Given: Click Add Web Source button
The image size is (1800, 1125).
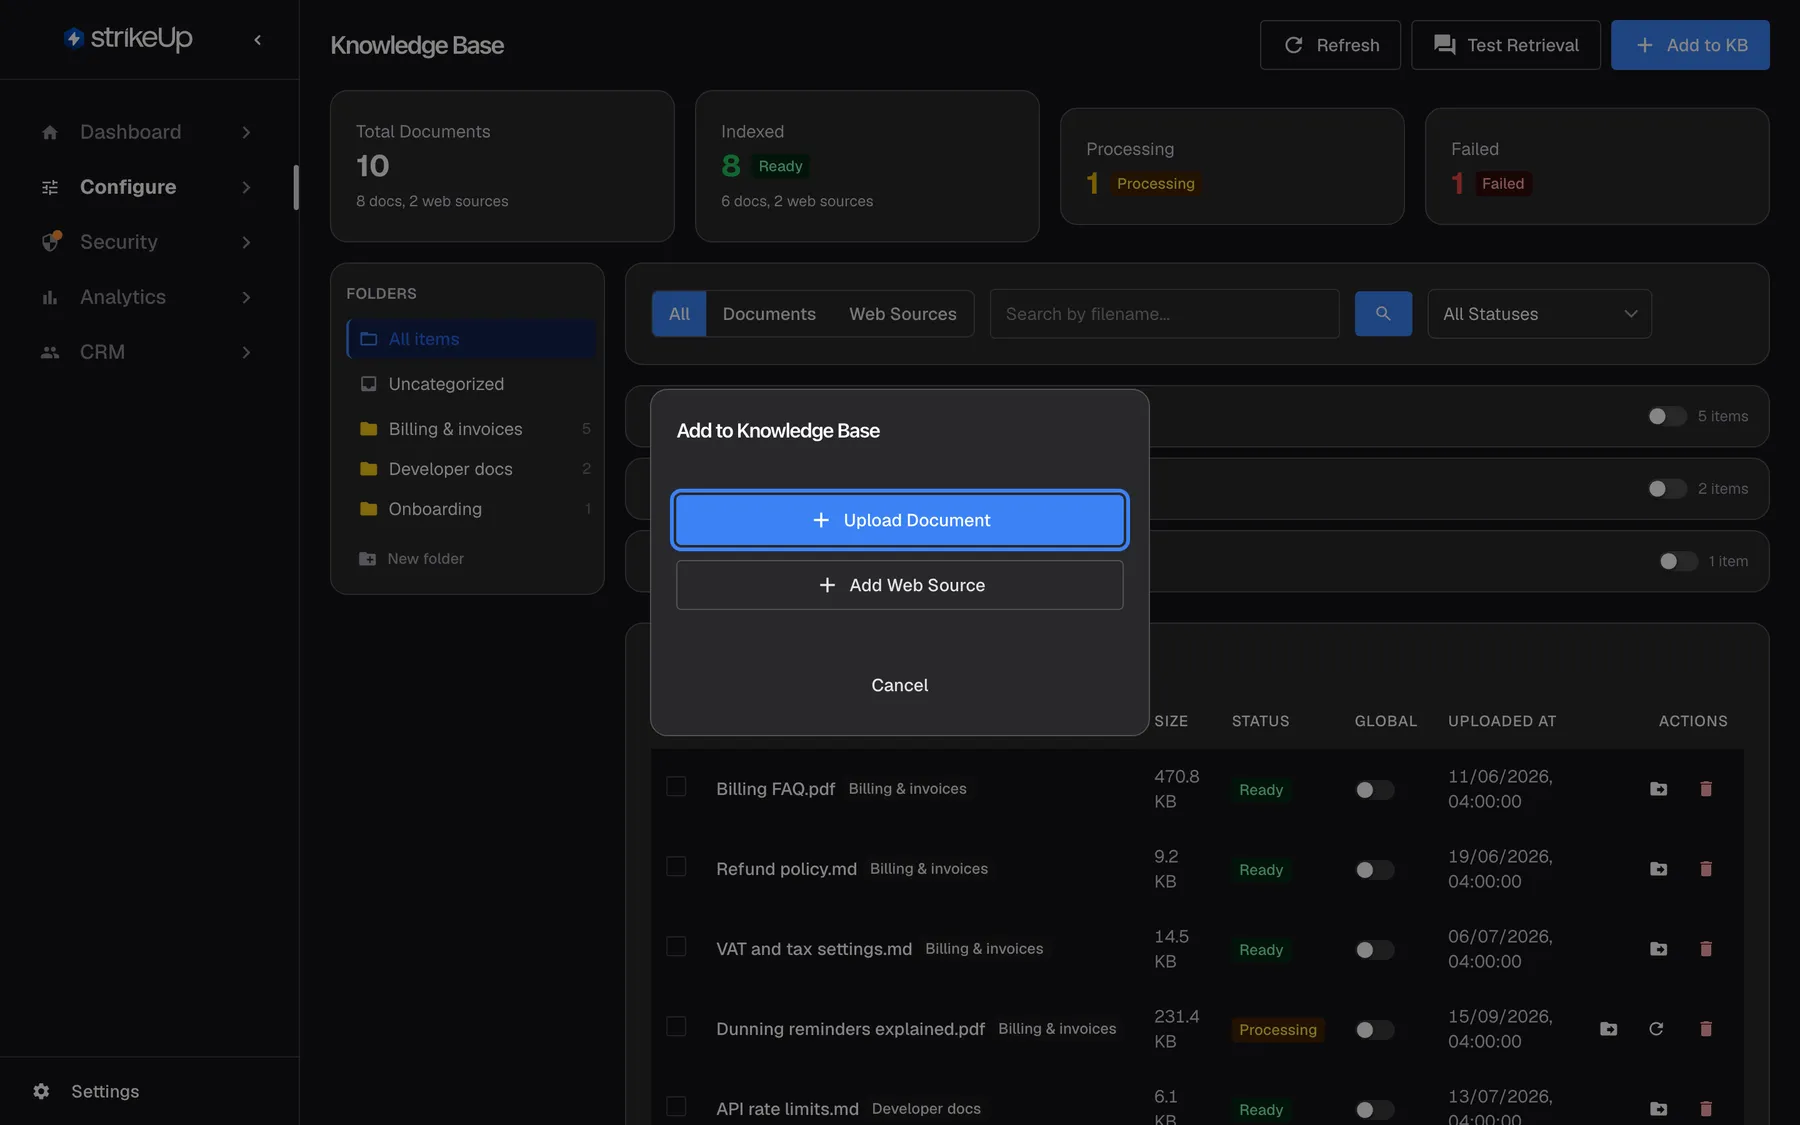Looking at the screenshot, I should 900,585.
